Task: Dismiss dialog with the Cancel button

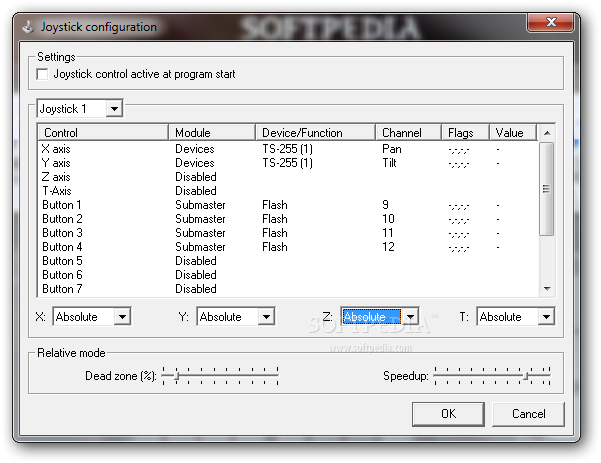Action: 528,414
